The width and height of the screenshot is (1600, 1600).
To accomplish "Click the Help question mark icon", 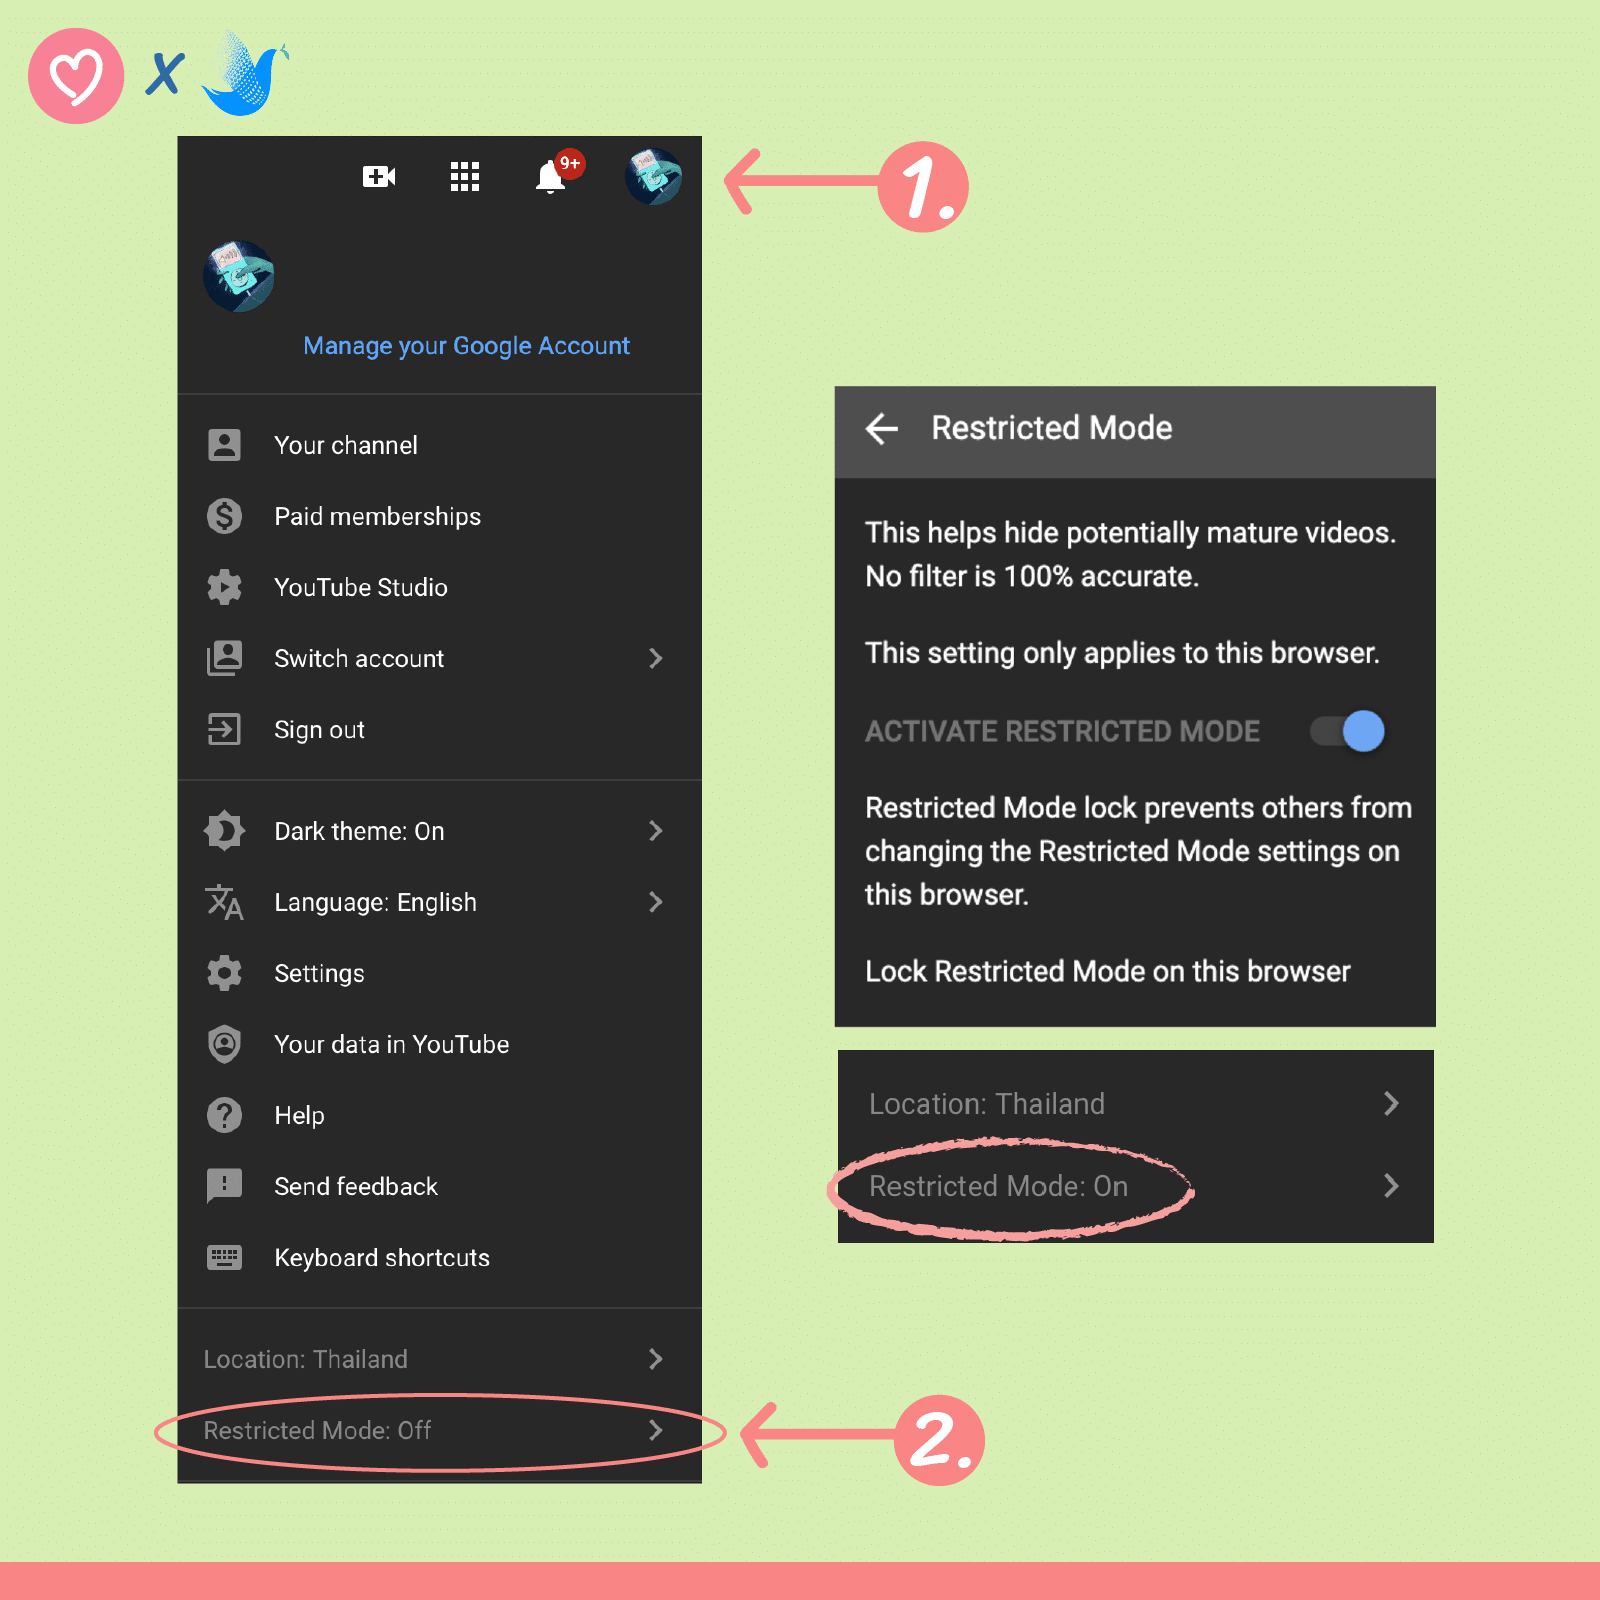I will [x=224, y=1115].
